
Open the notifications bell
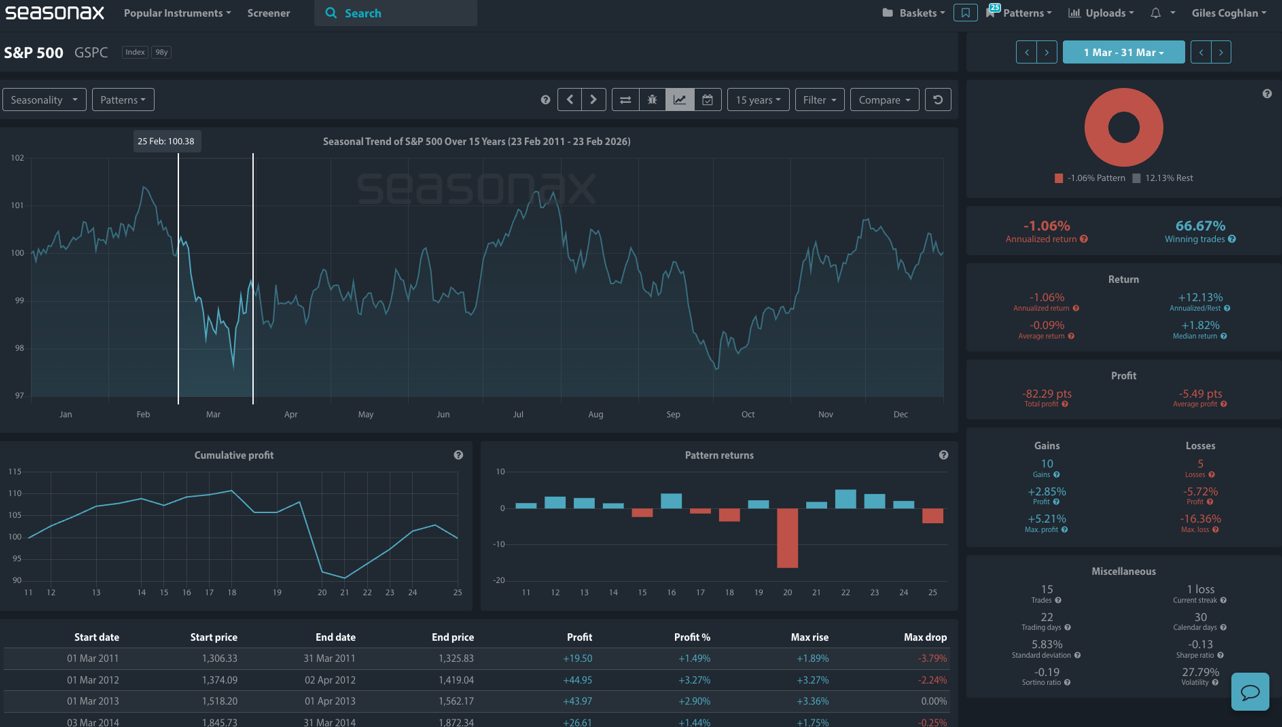[x=1156, y=13]
